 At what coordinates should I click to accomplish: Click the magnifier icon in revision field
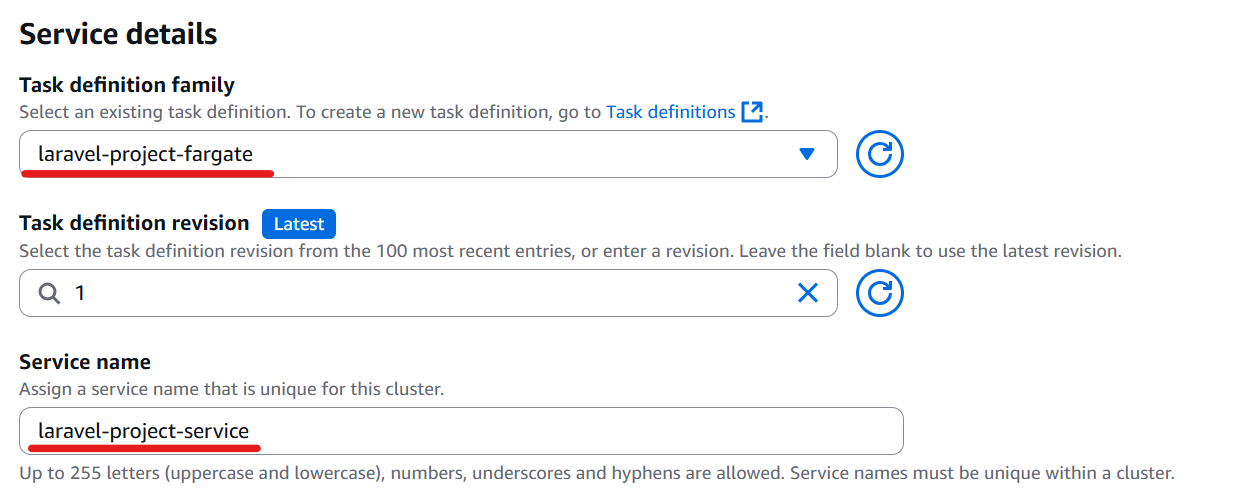click(49, 293)
